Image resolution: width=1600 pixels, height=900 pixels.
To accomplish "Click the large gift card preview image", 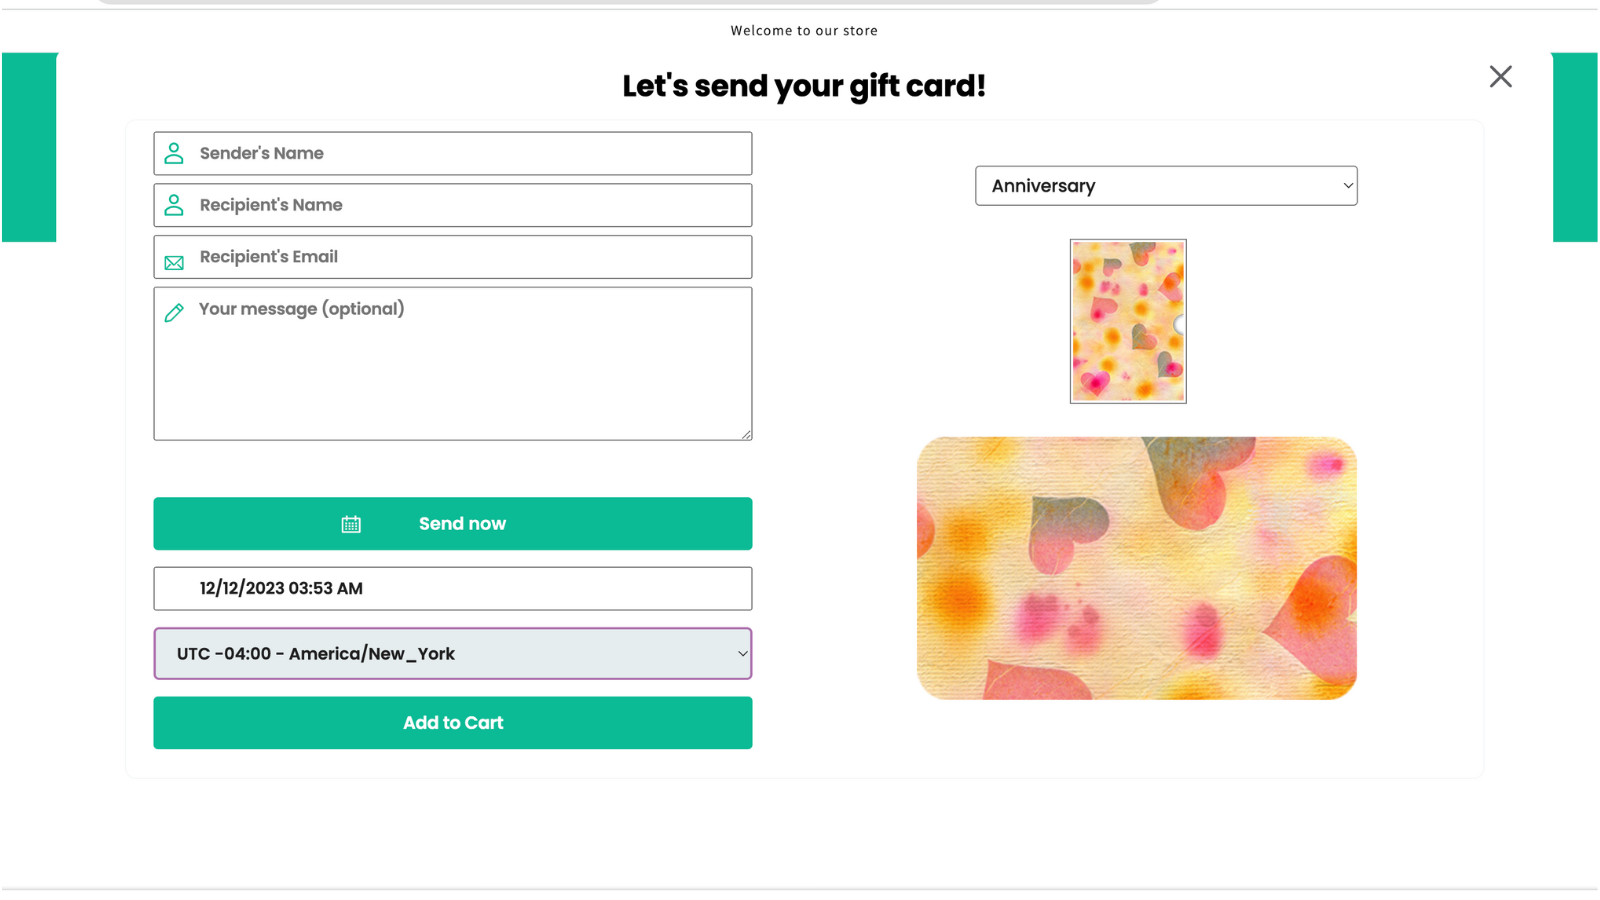I will (x=1137, y=567).
